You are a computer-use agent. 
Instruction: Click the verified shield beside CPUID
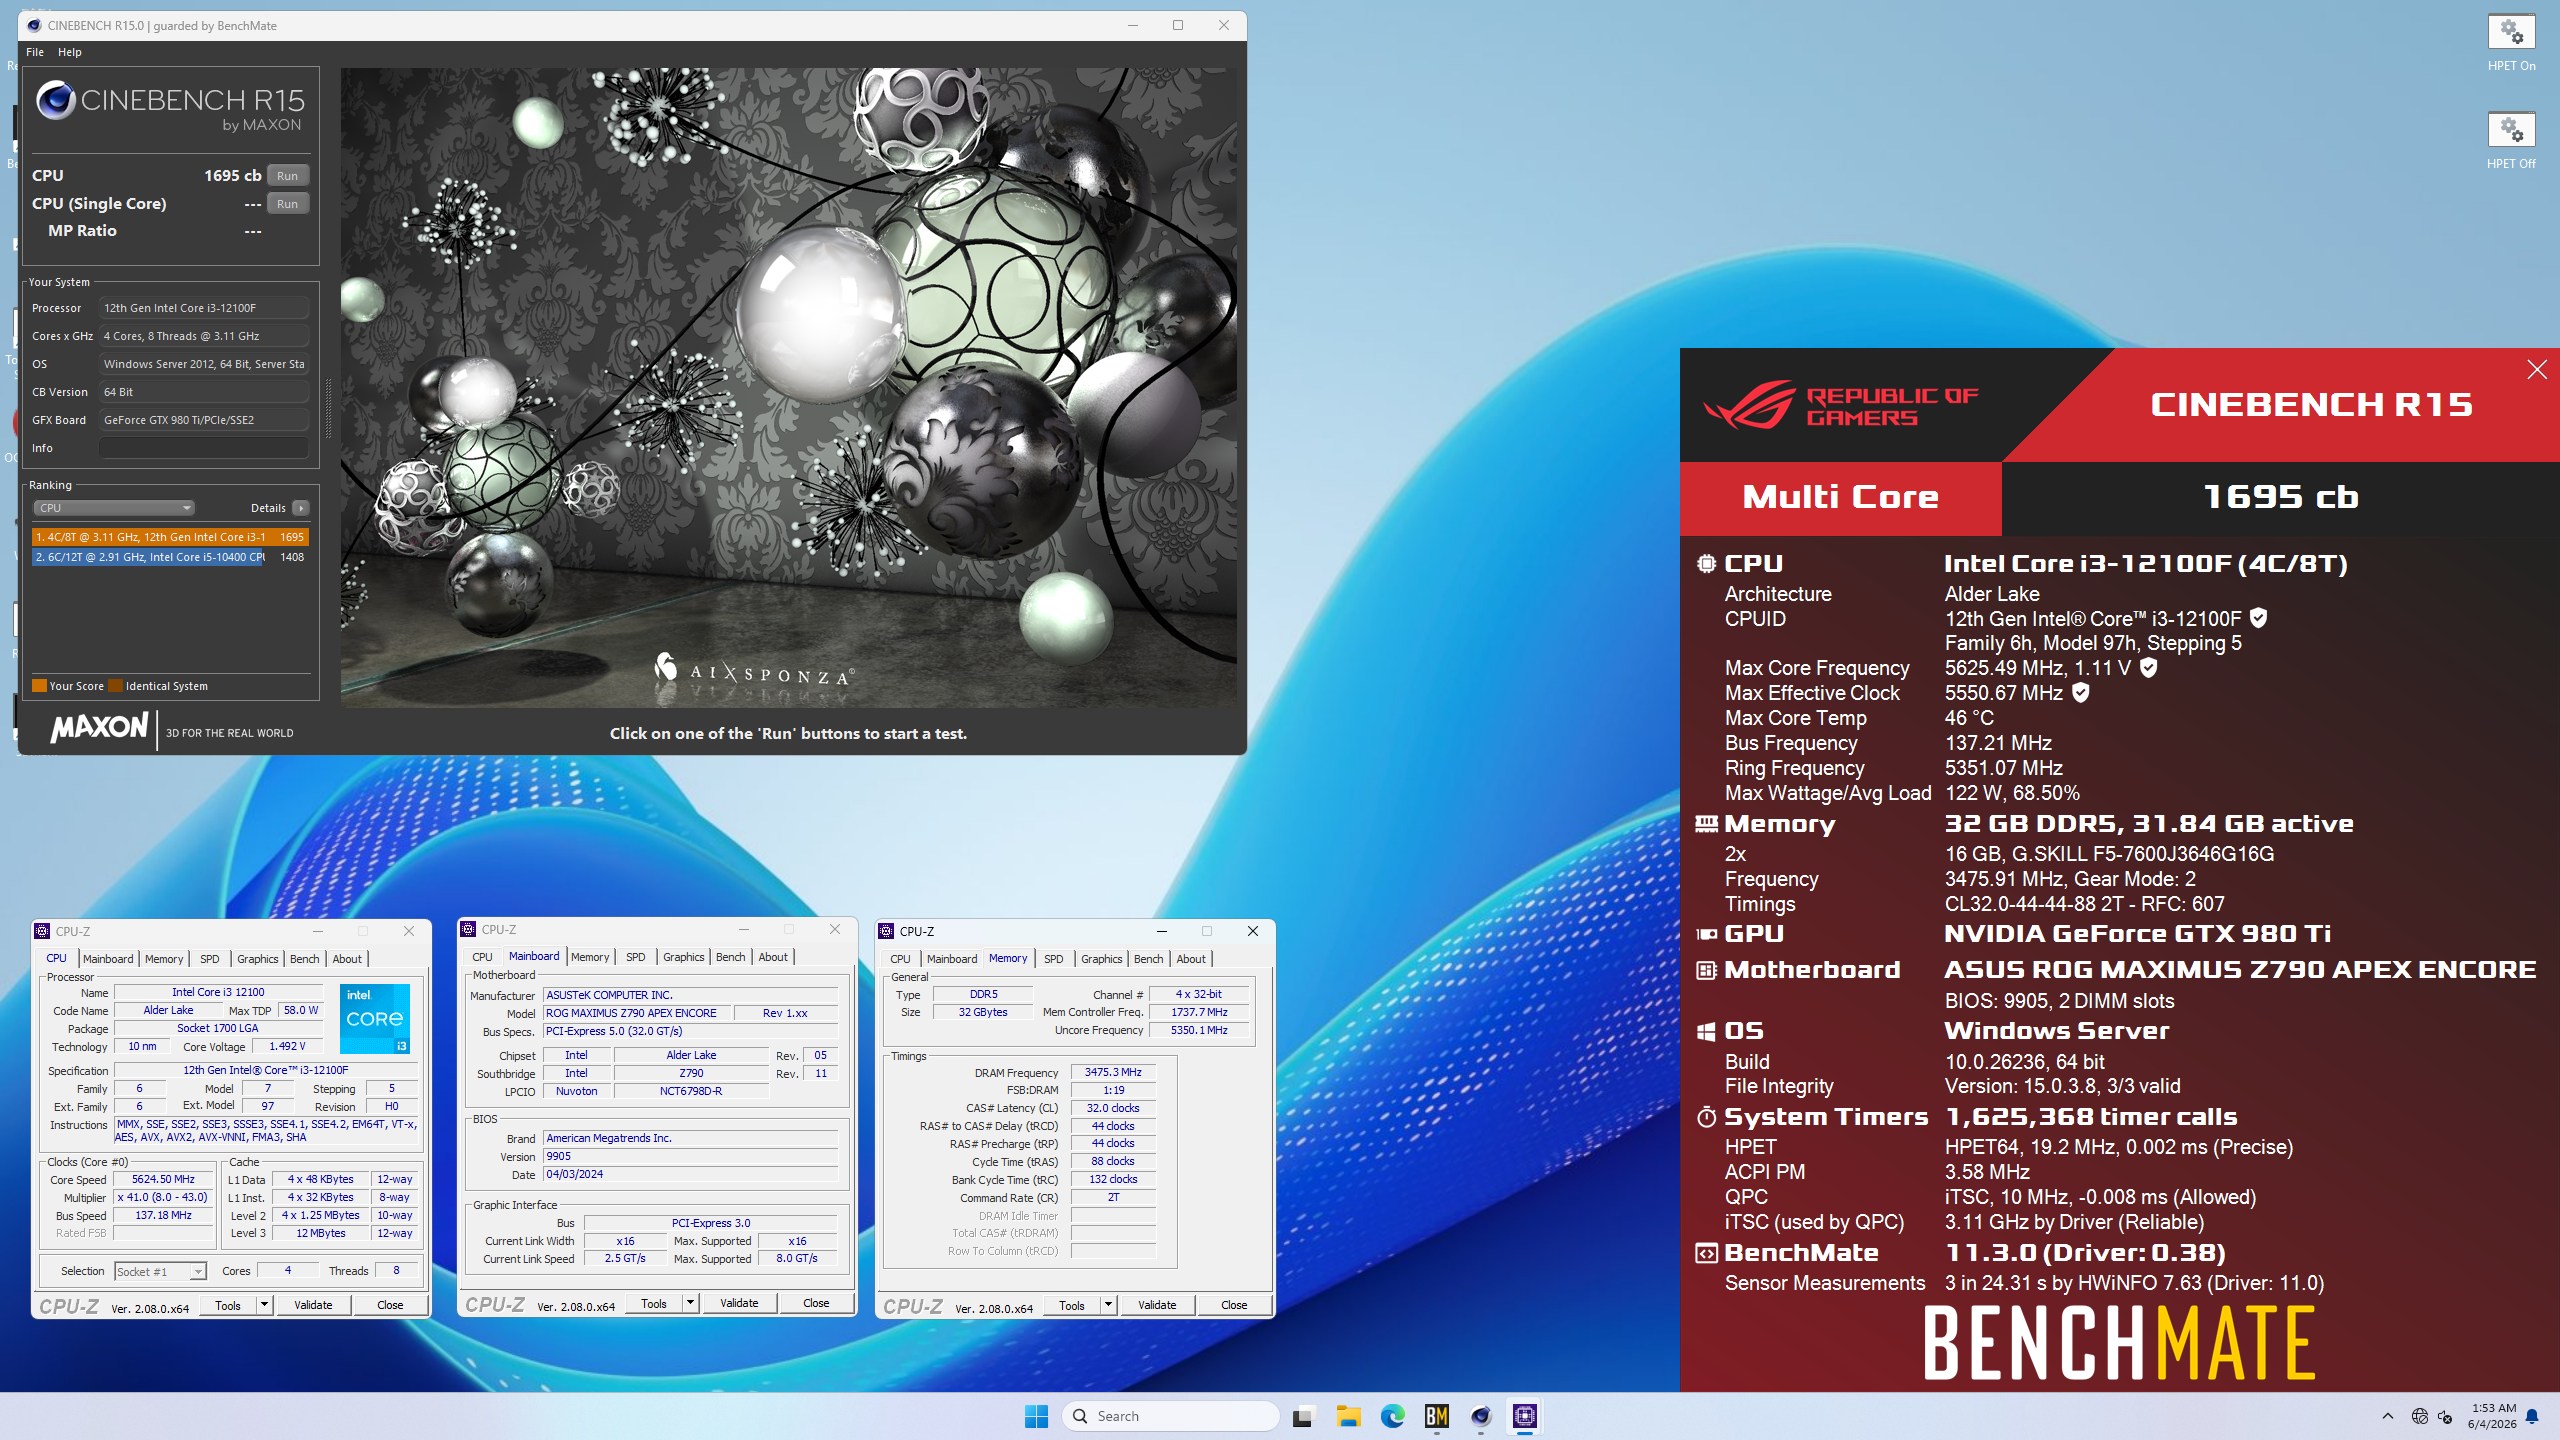2258,618
